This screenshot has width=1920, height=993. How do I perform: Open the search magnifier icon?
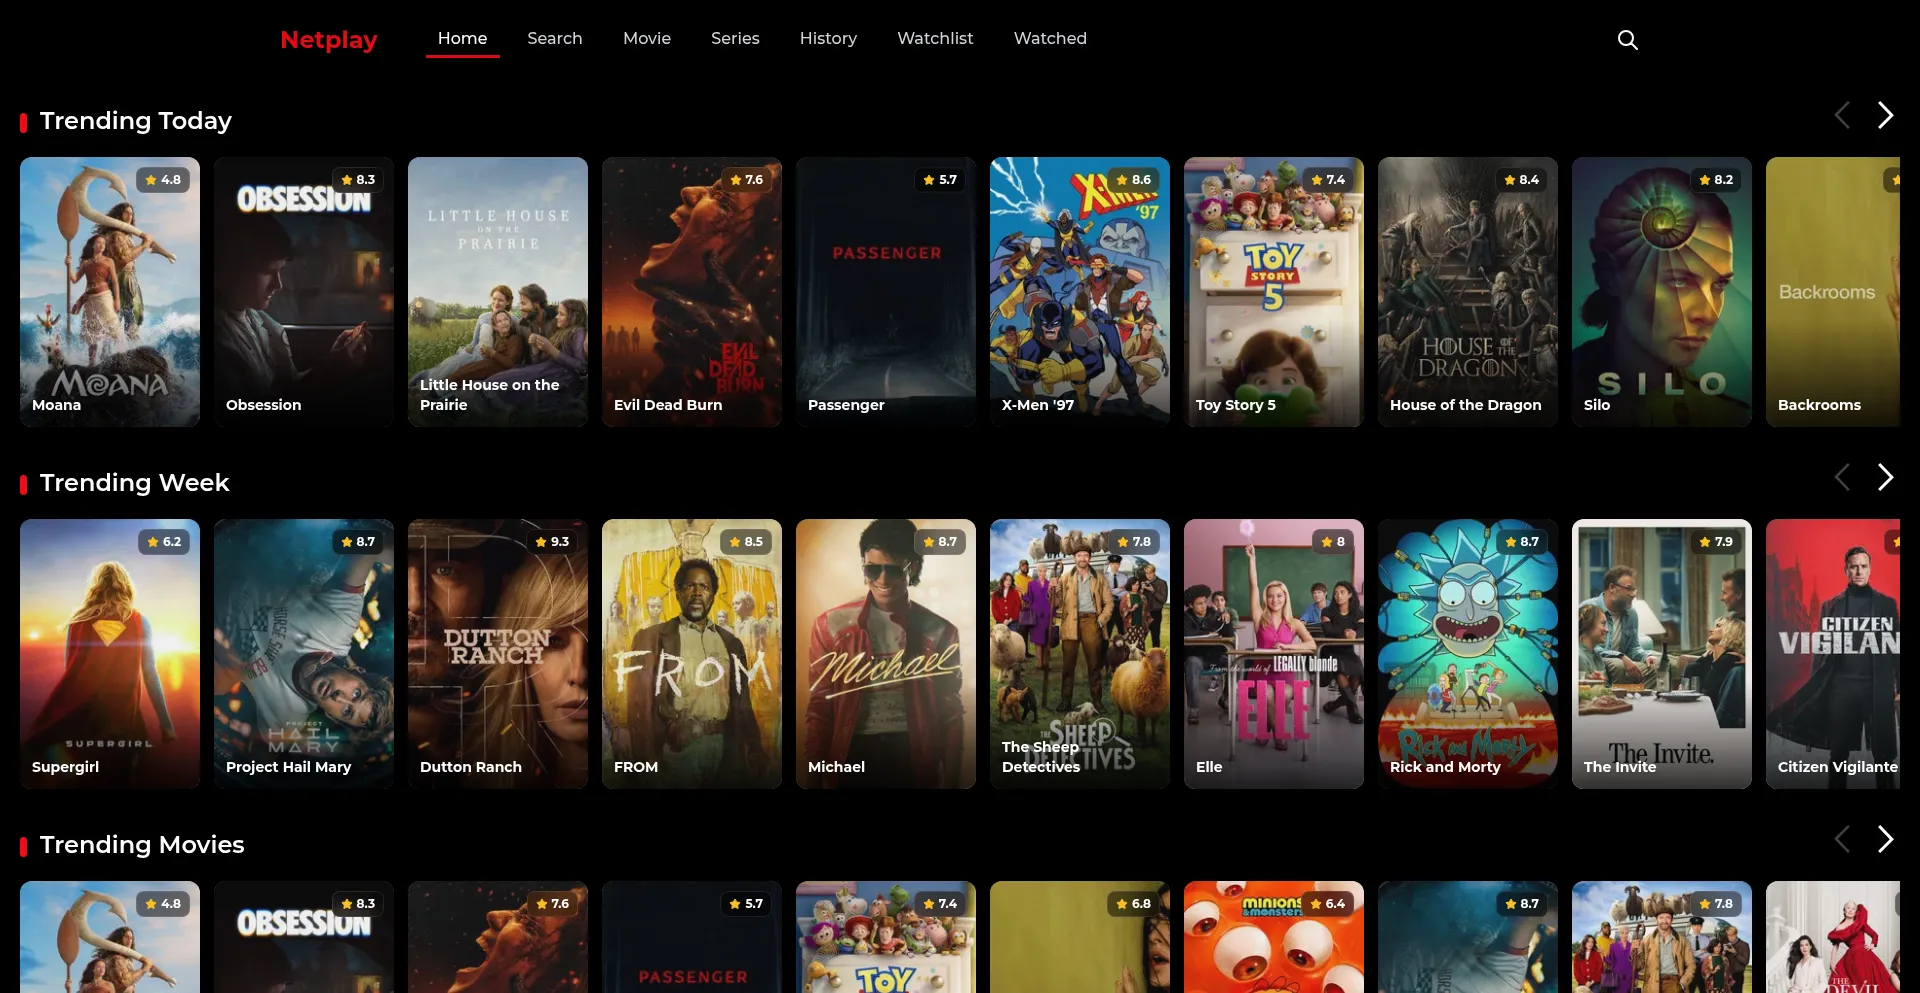tap(1627, 40)
